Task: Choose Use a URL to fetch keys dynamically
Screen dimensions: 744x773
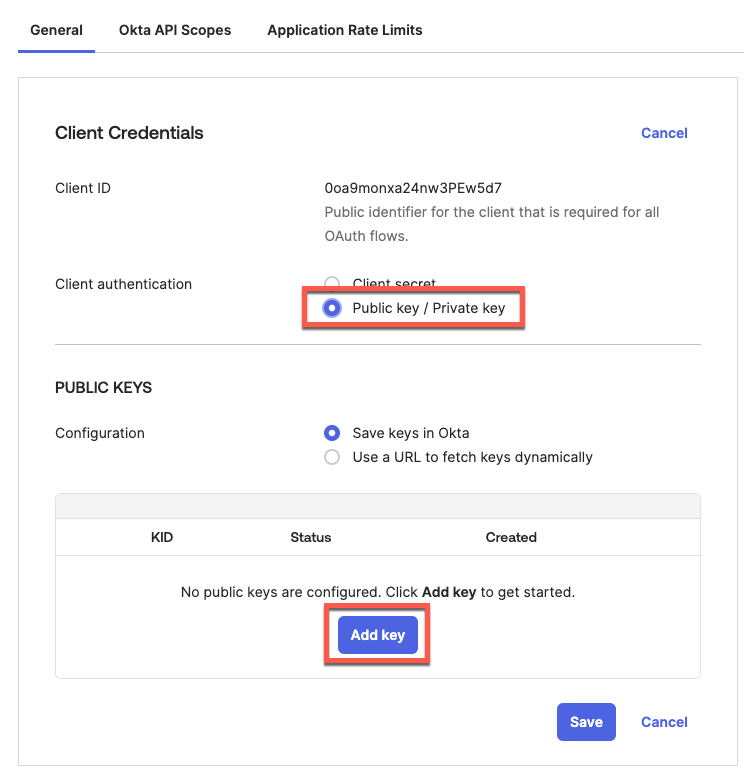Action: point(332,457)
